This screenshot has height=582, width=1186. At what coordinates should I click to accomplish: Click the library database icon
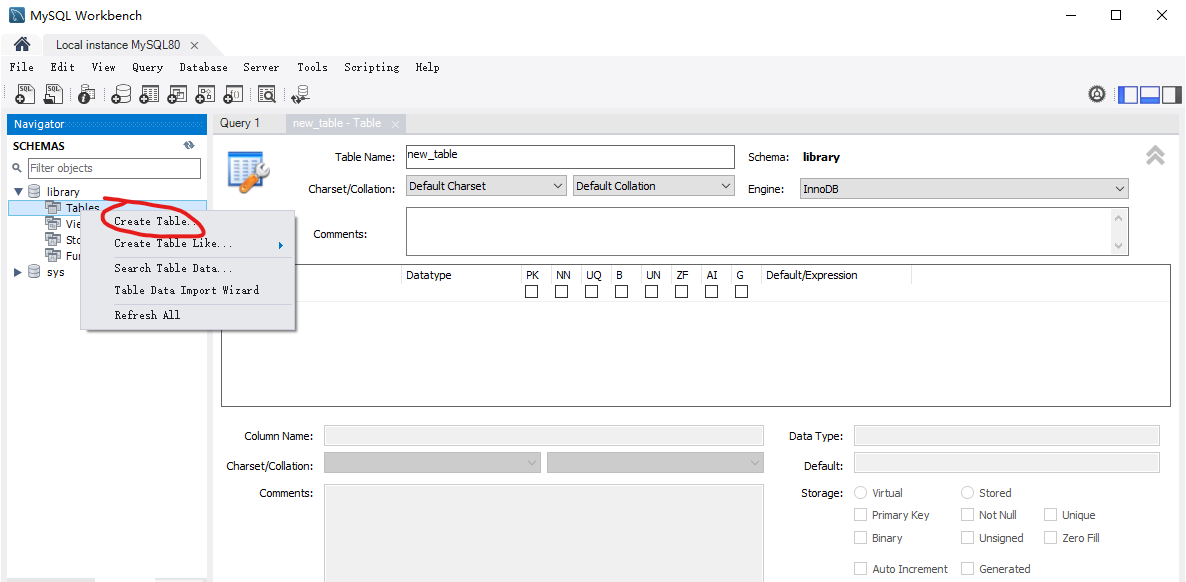pos(34,191)
